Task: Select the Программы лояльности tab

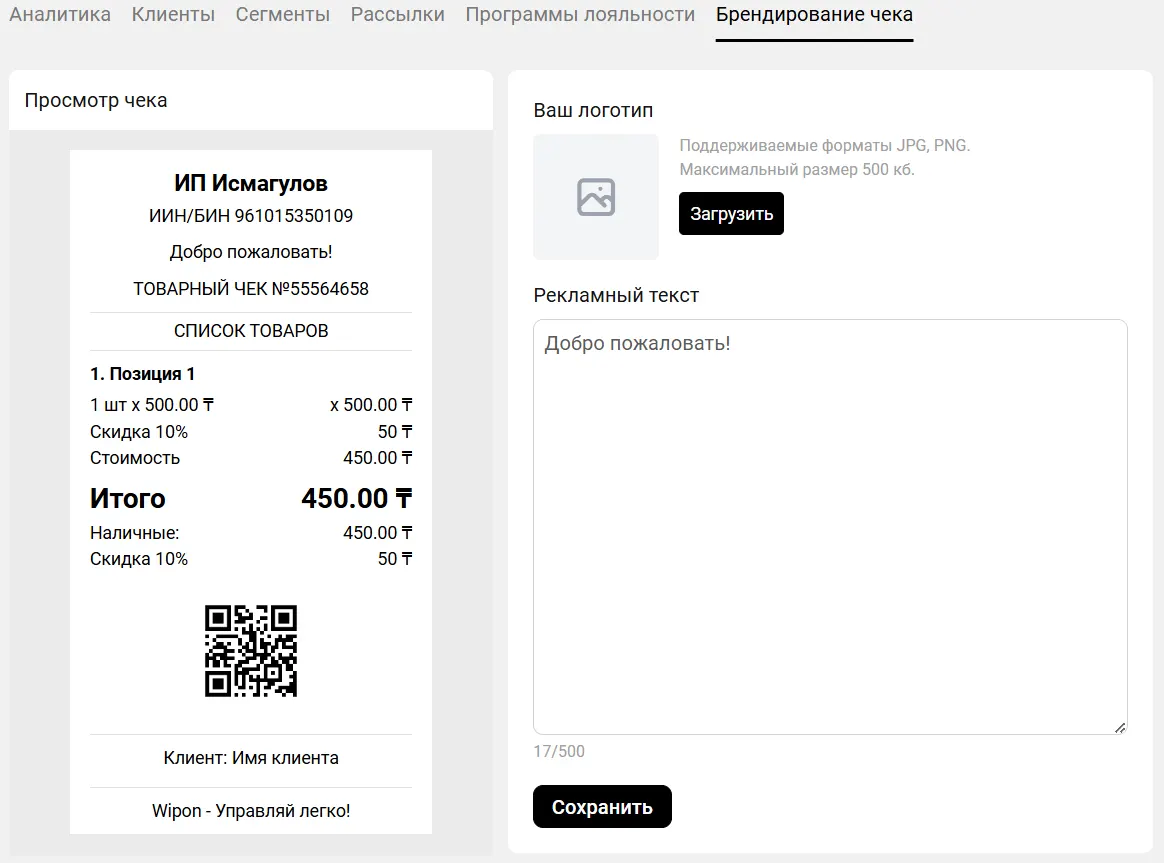Action: point(580,15)
